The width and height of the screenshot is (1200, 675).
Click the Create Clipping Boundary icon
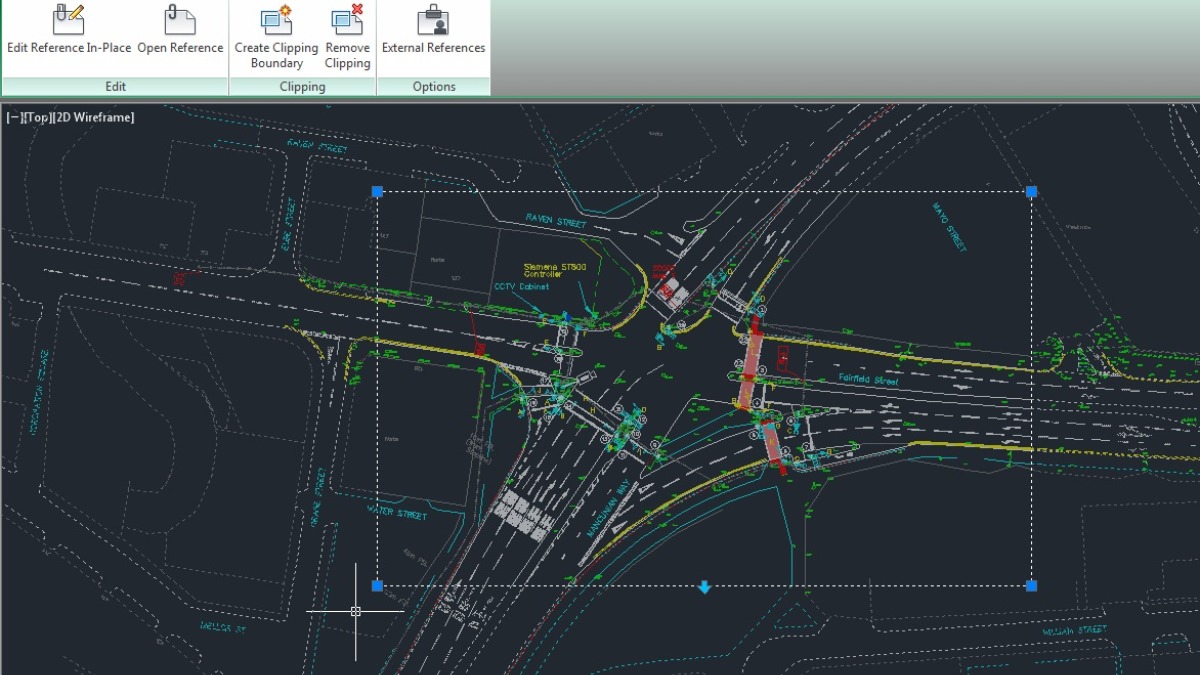276,18
